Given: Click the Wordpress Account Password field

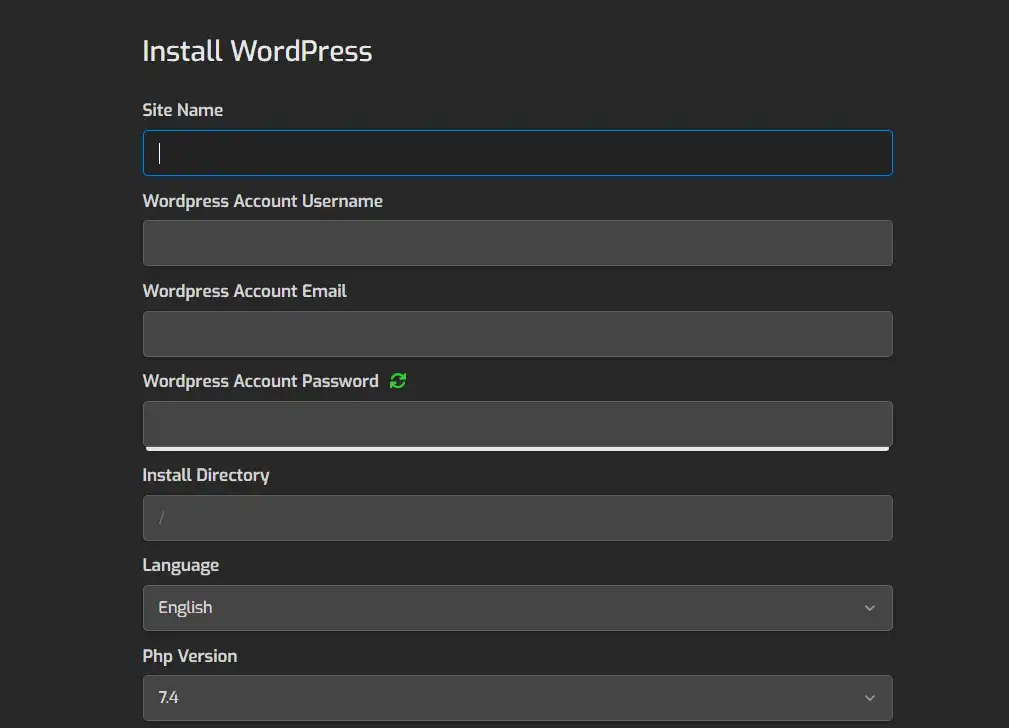Looking at the screenshot, I should click(517, 424).
